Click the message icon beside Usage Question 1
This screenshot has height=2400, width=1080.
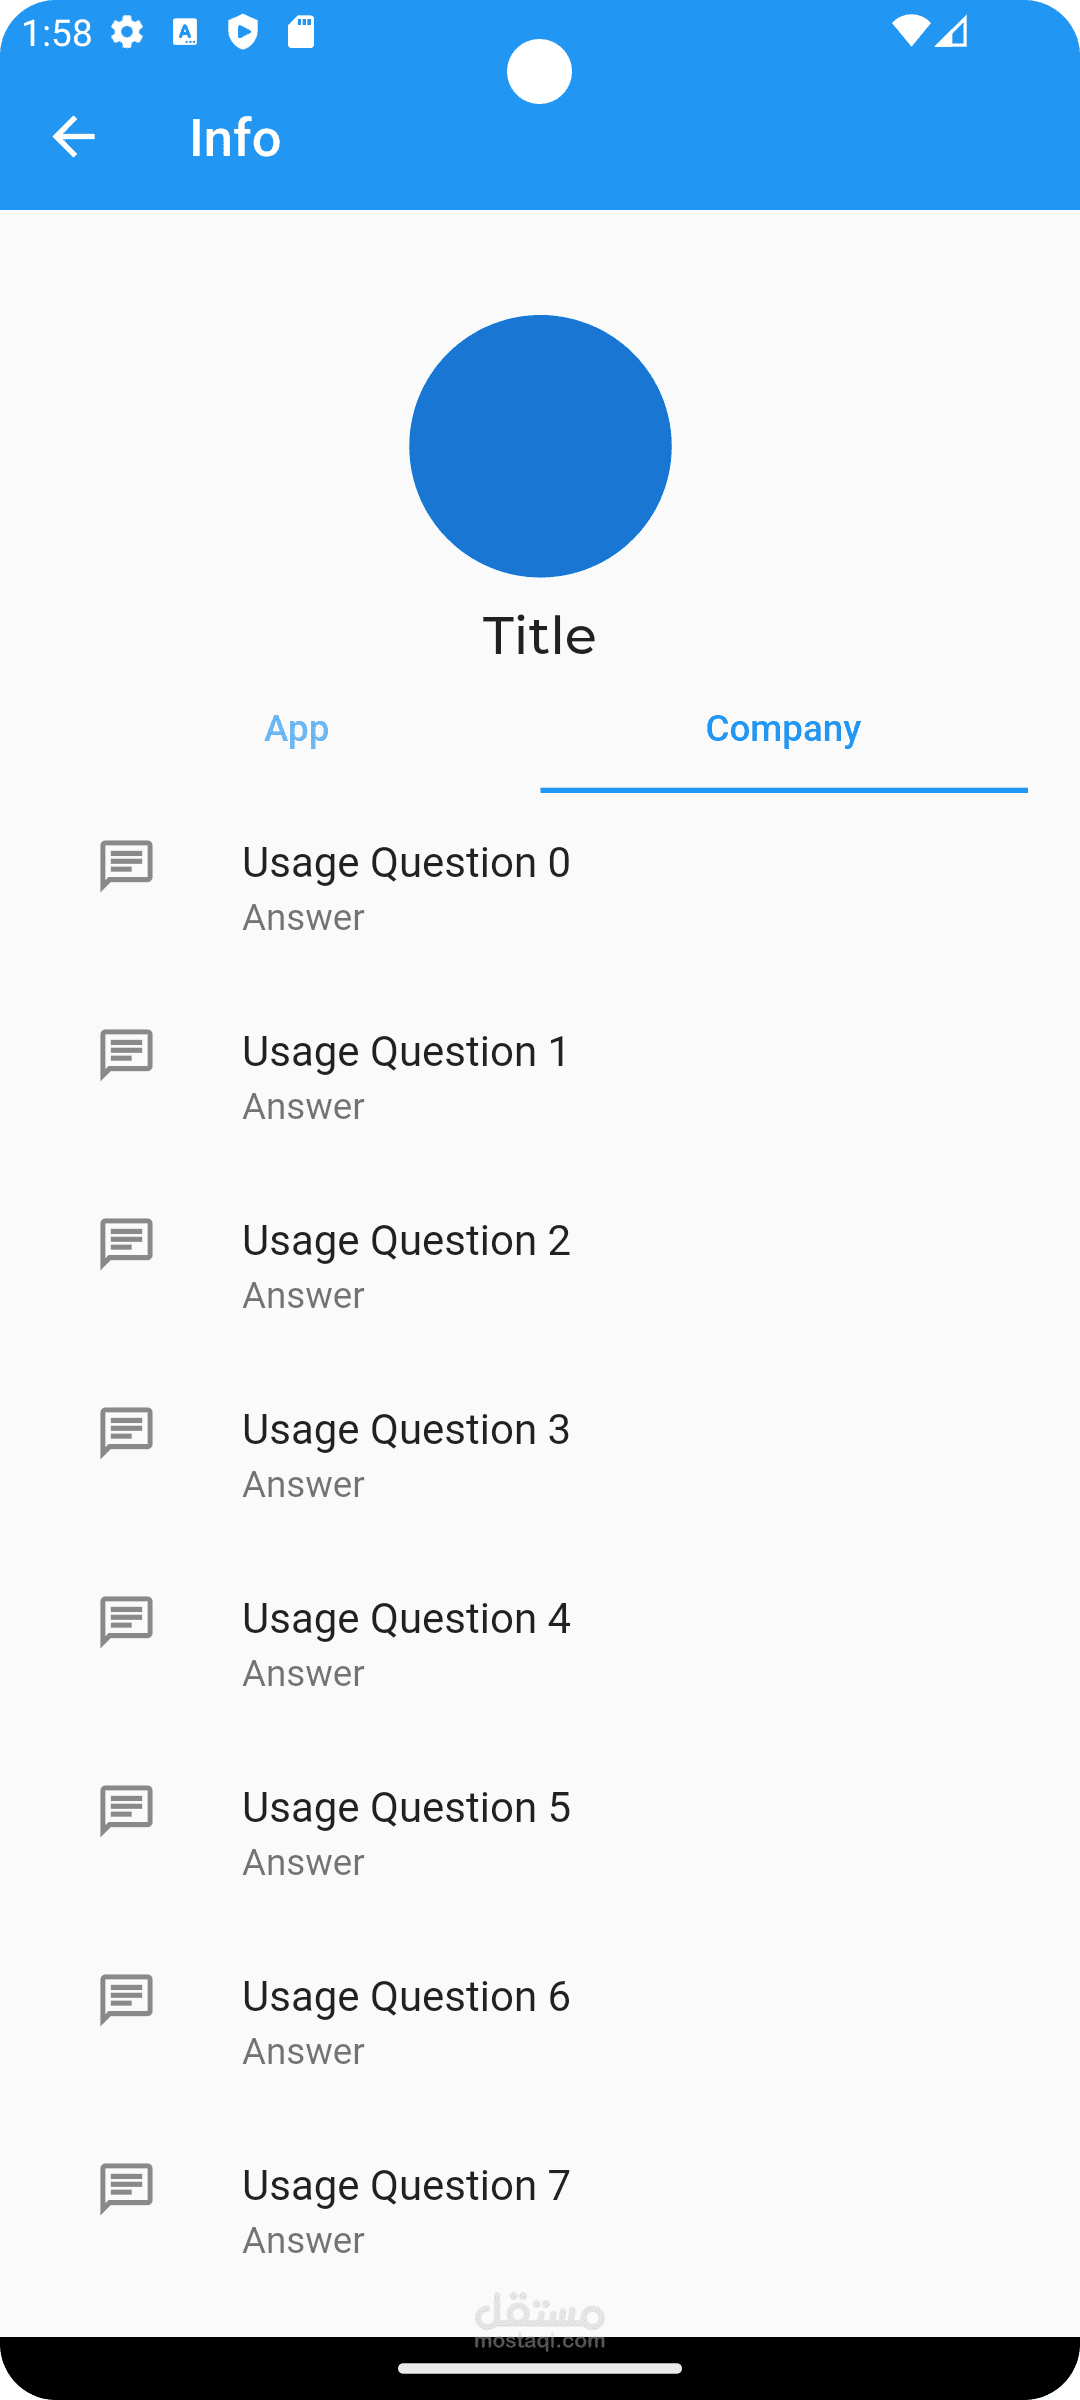click(x=126, y=1054)
